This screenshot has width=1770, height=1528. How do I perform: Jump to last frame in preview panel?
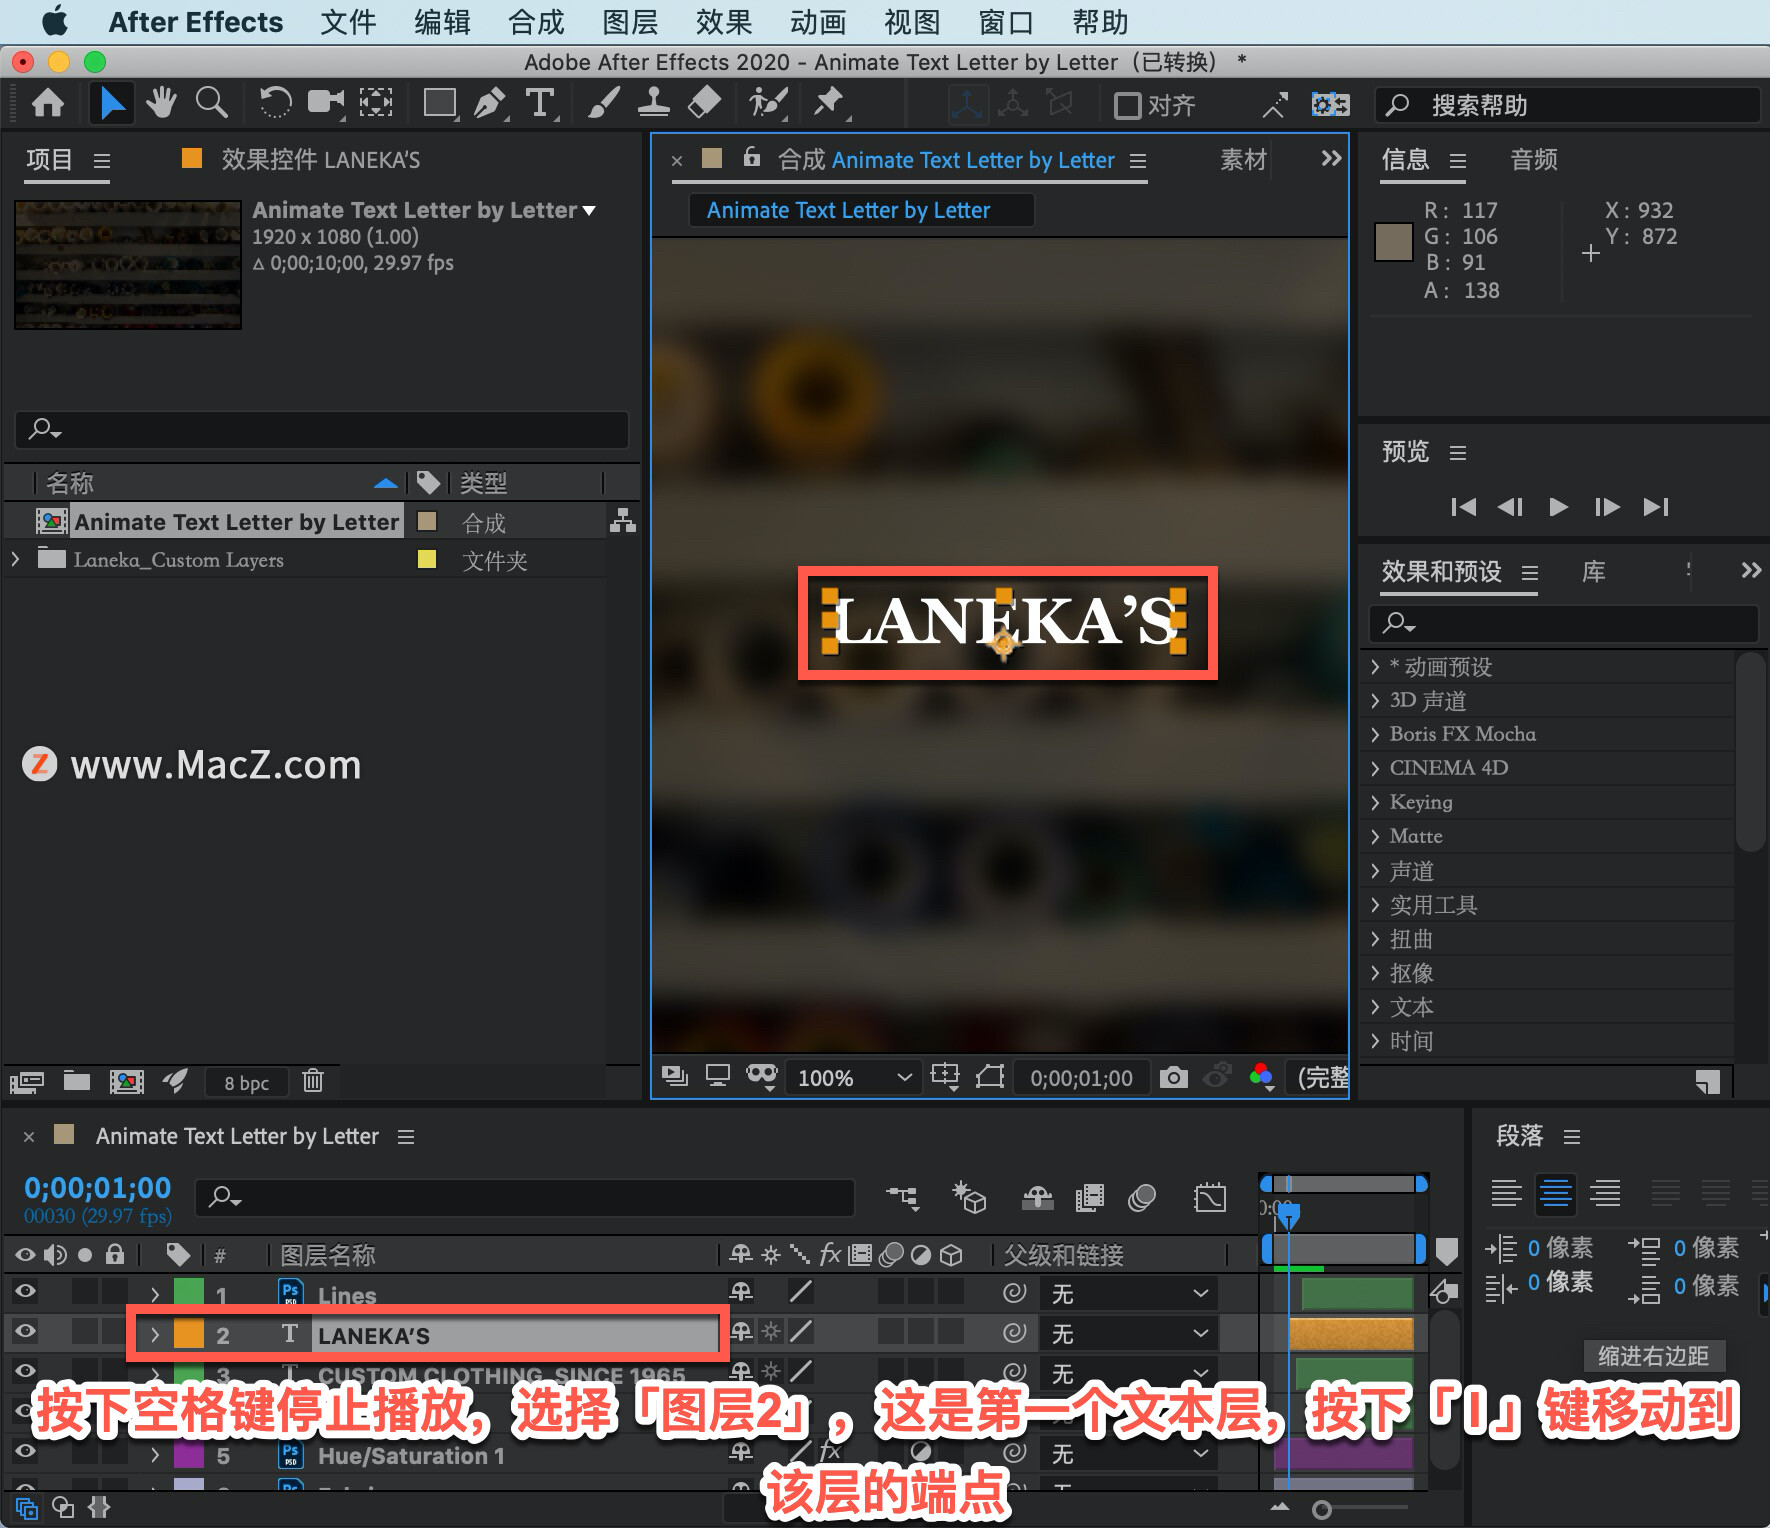click(x=1656, y=507)
